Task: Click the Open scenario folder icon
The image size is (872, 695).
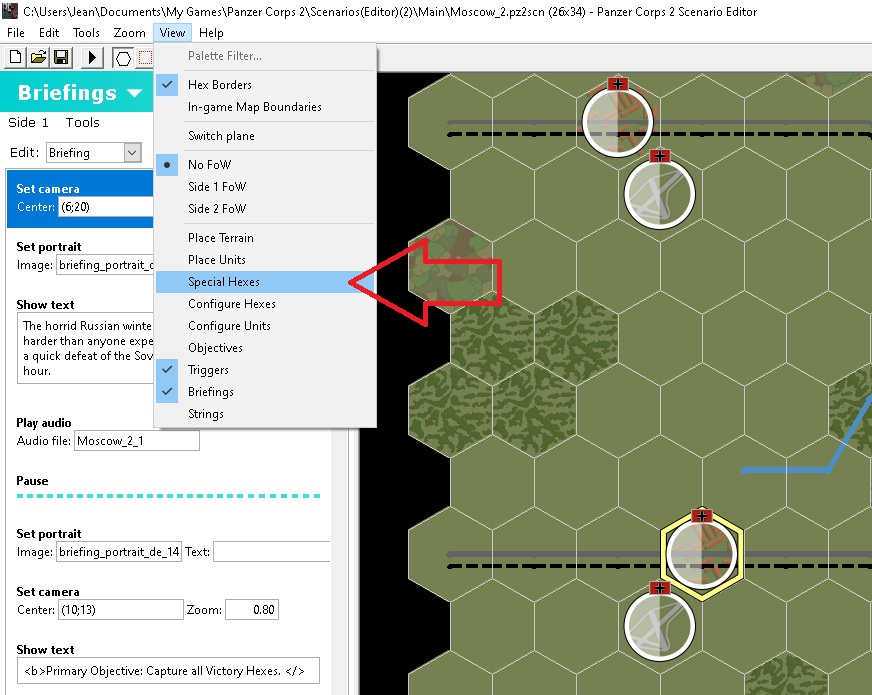Action: pos(38,58)
